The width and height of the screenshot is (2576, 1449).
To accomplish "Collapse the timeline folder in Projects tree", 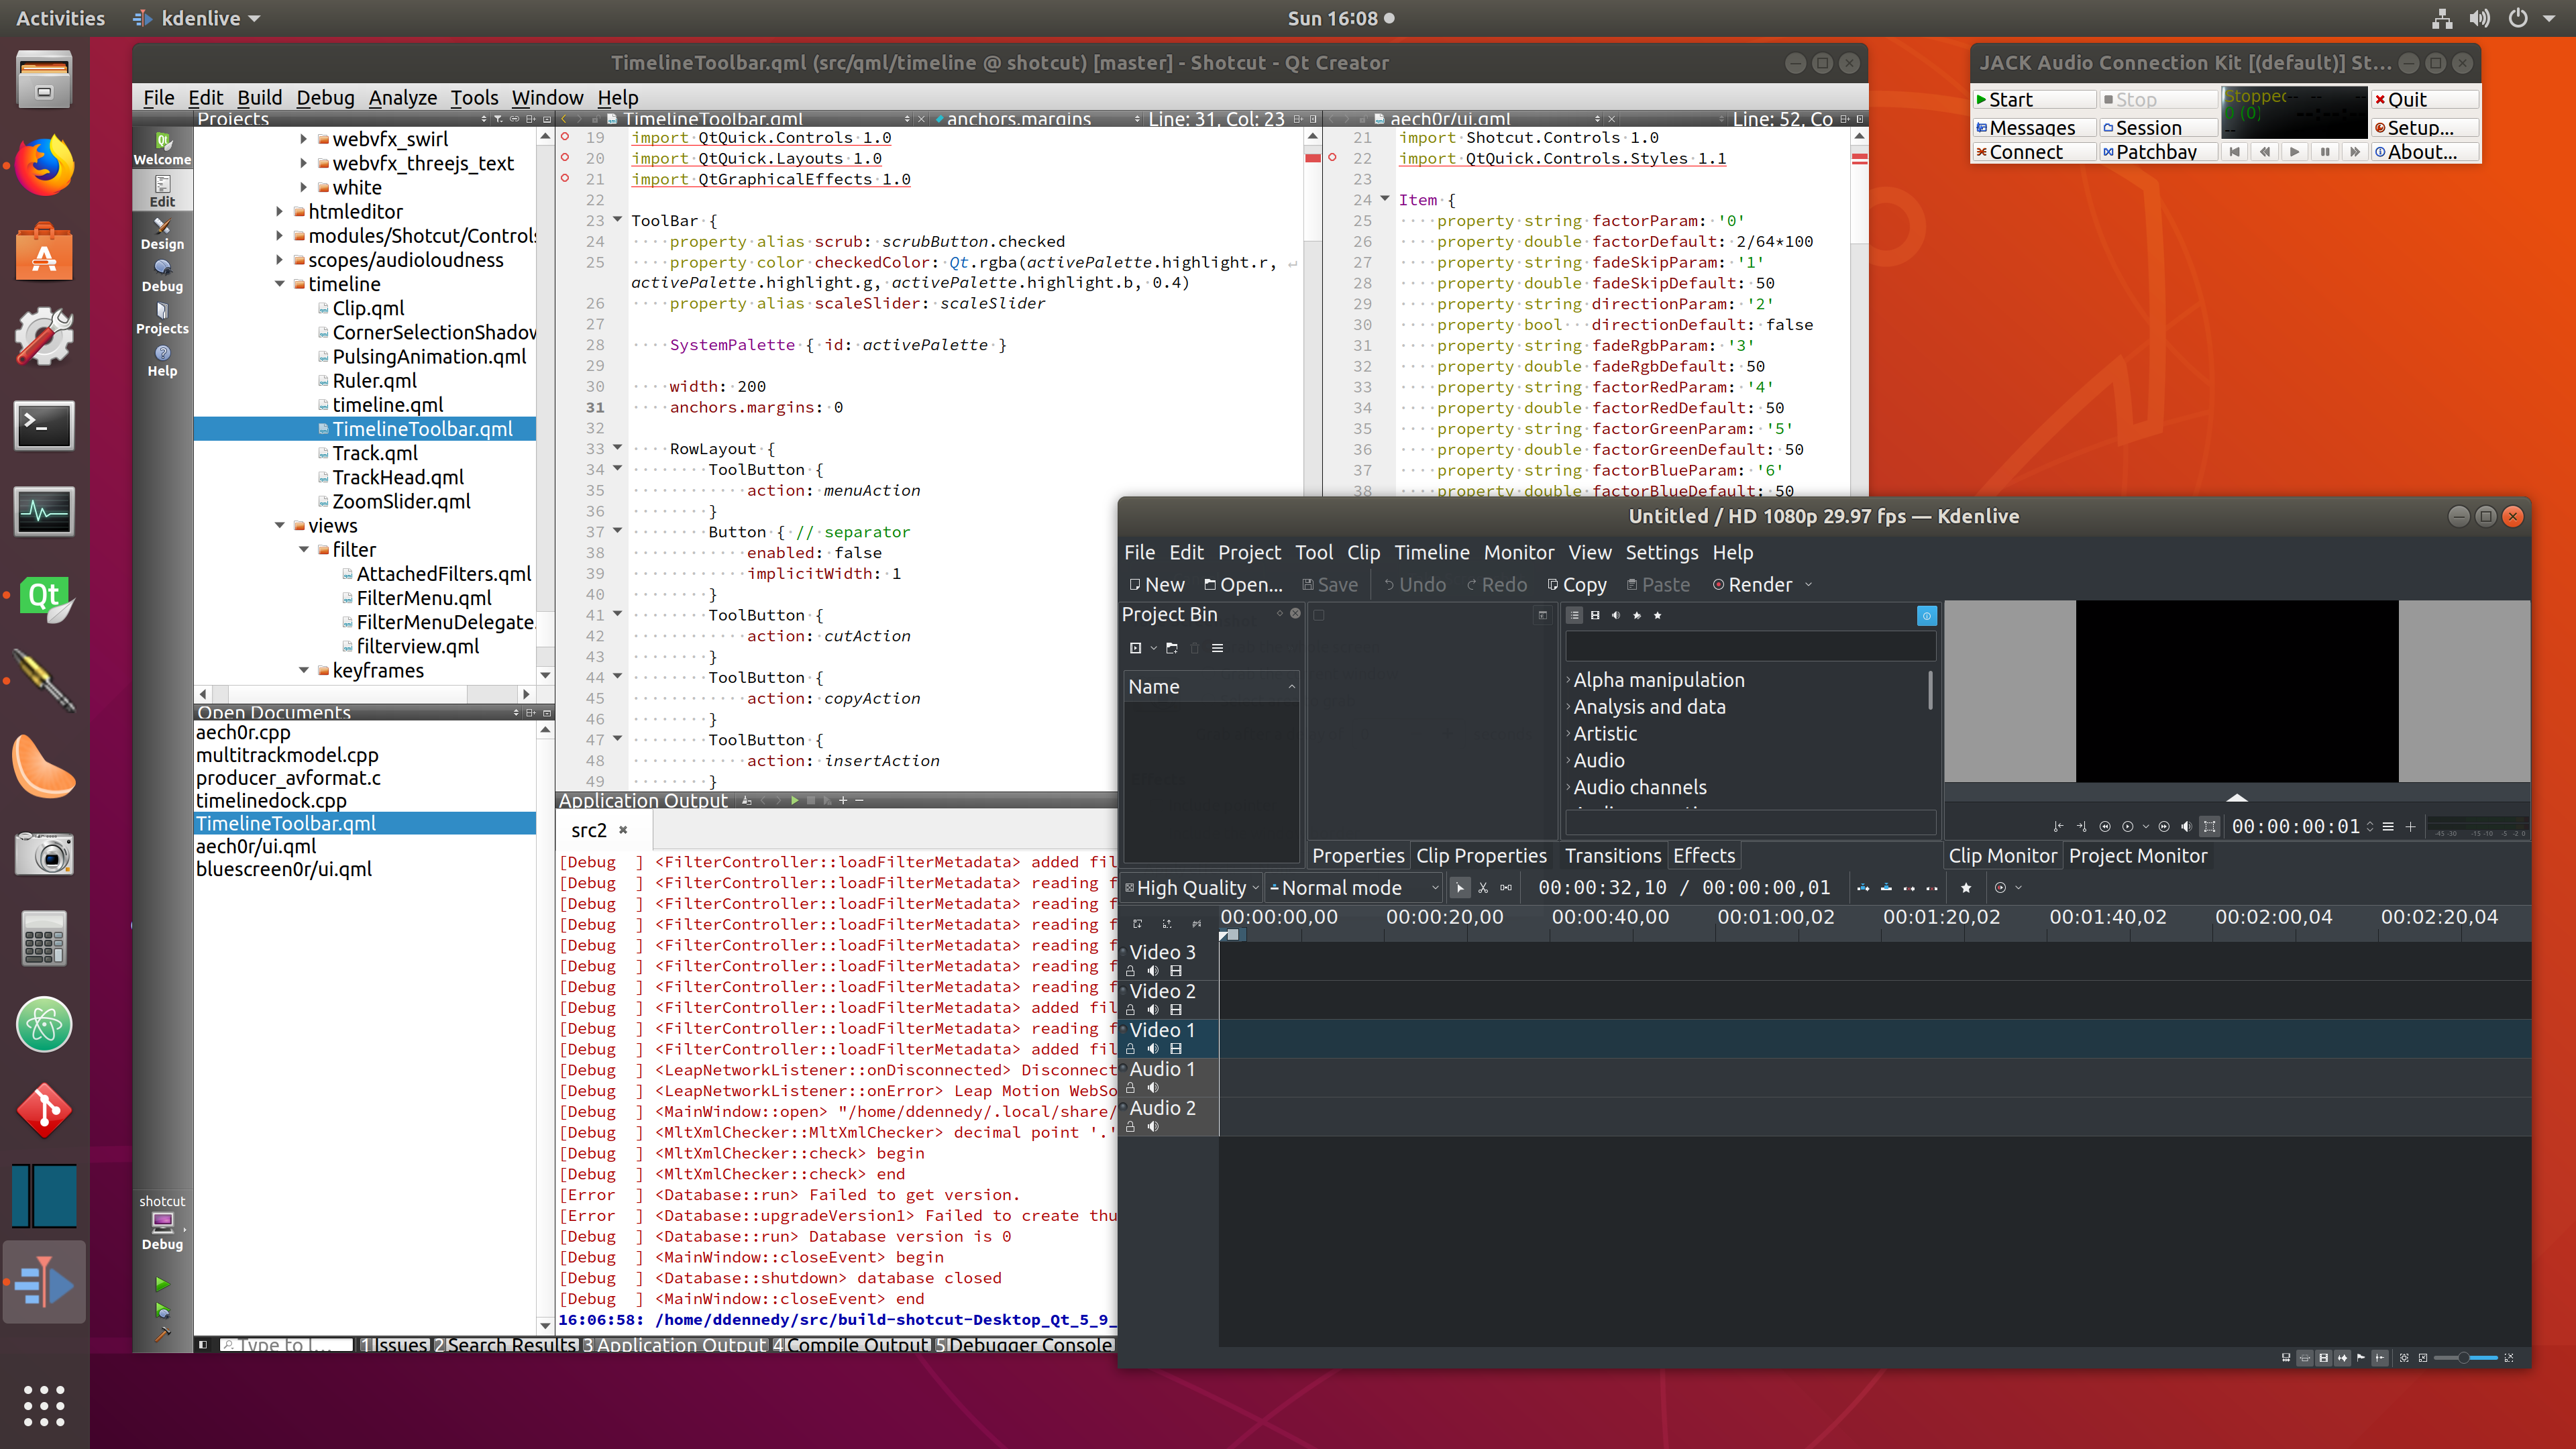I will coord(280,284).
